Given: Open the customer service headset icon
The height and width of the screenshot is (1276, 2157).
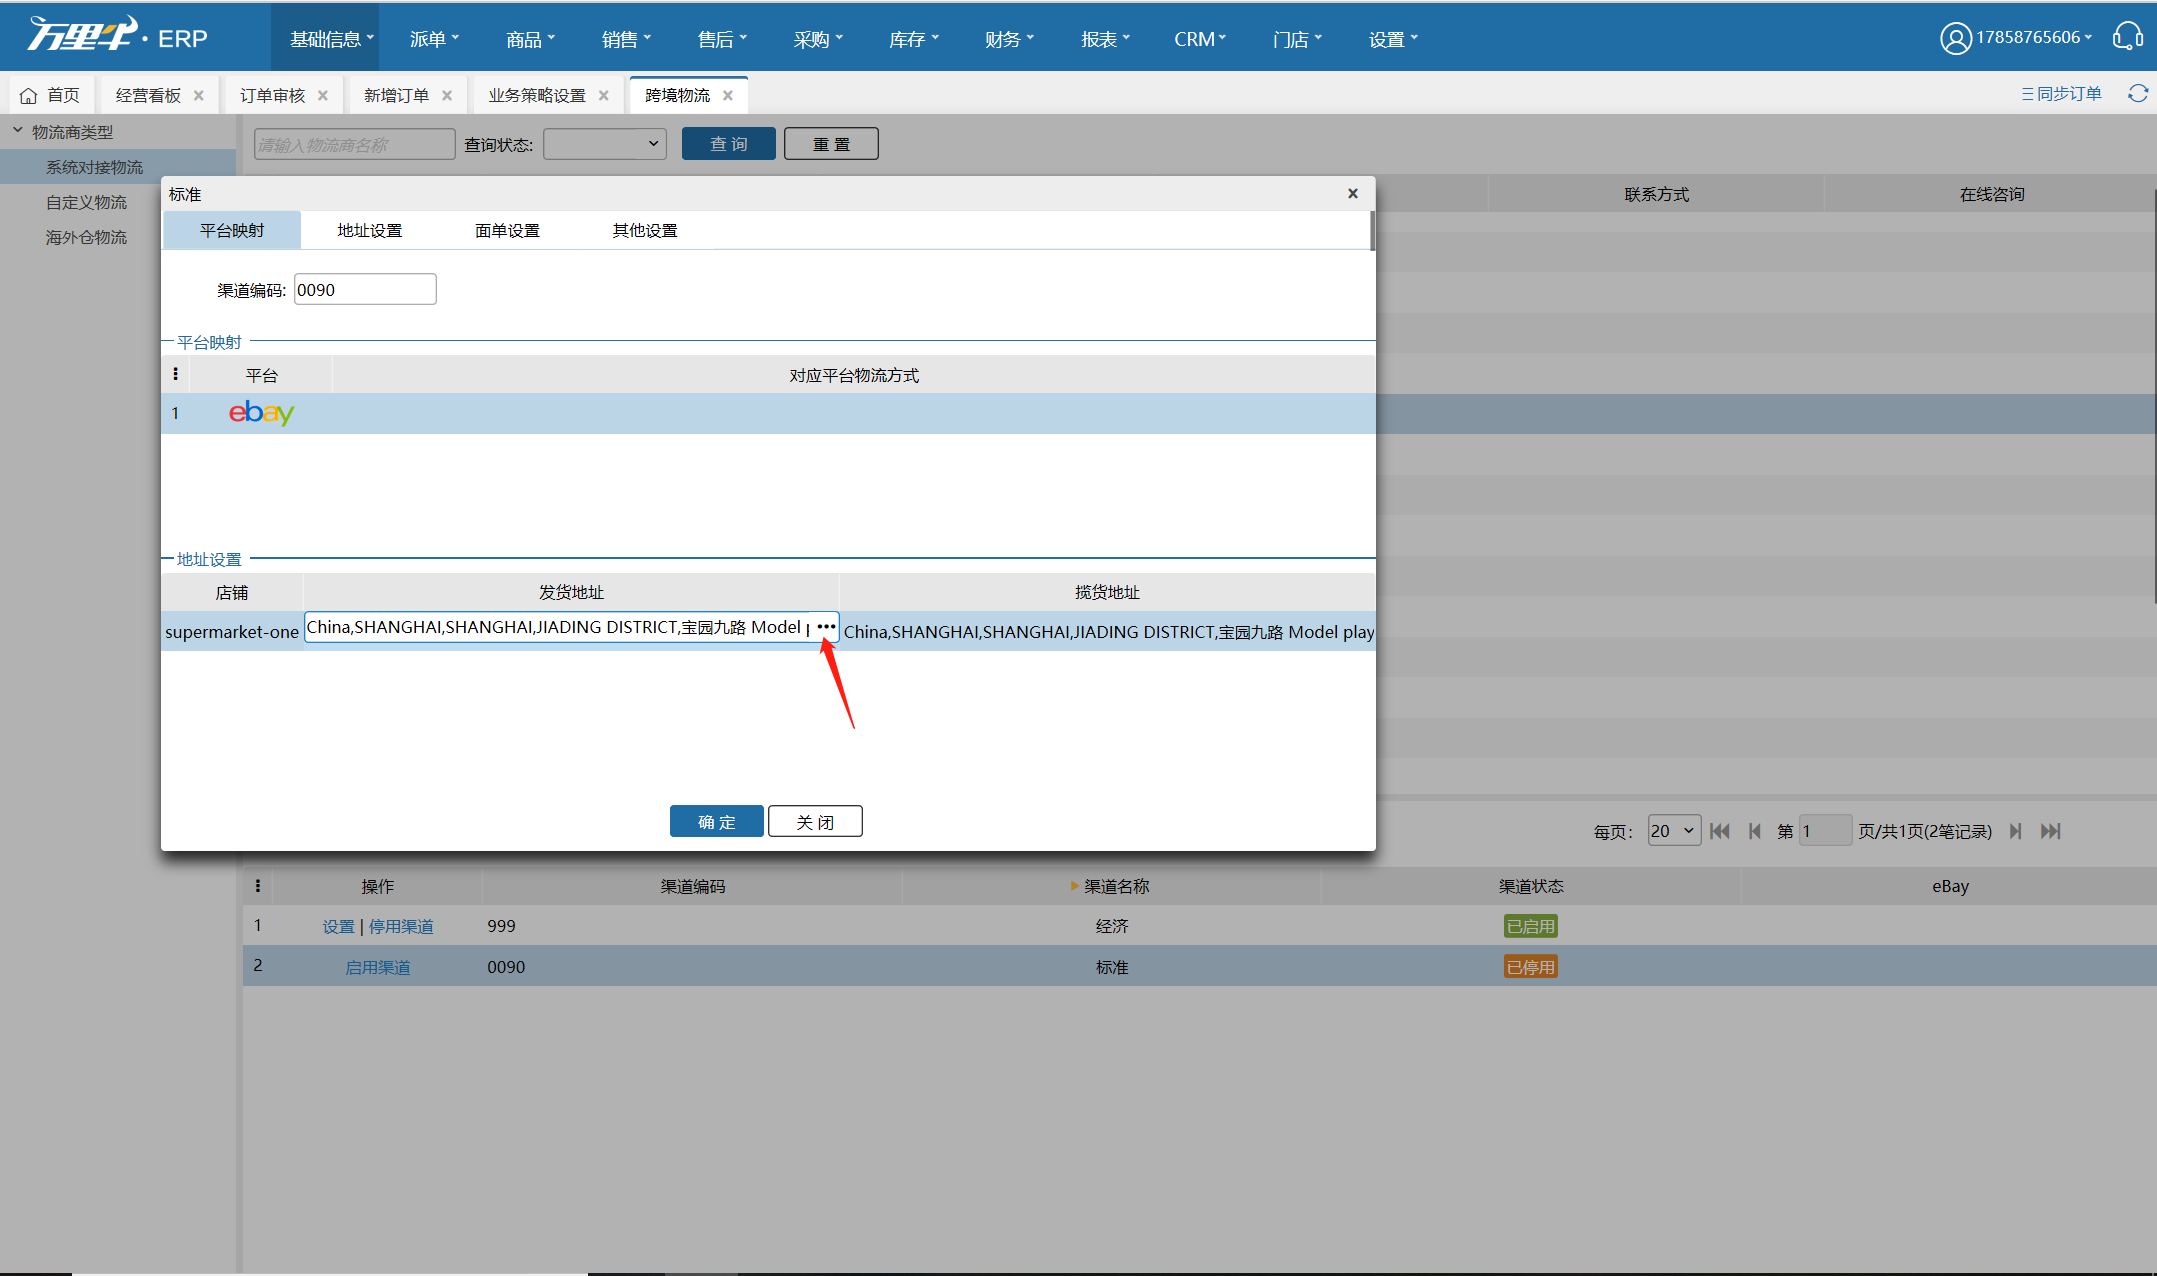Looking at the screenshot, I should click(x=2127, y=38).
